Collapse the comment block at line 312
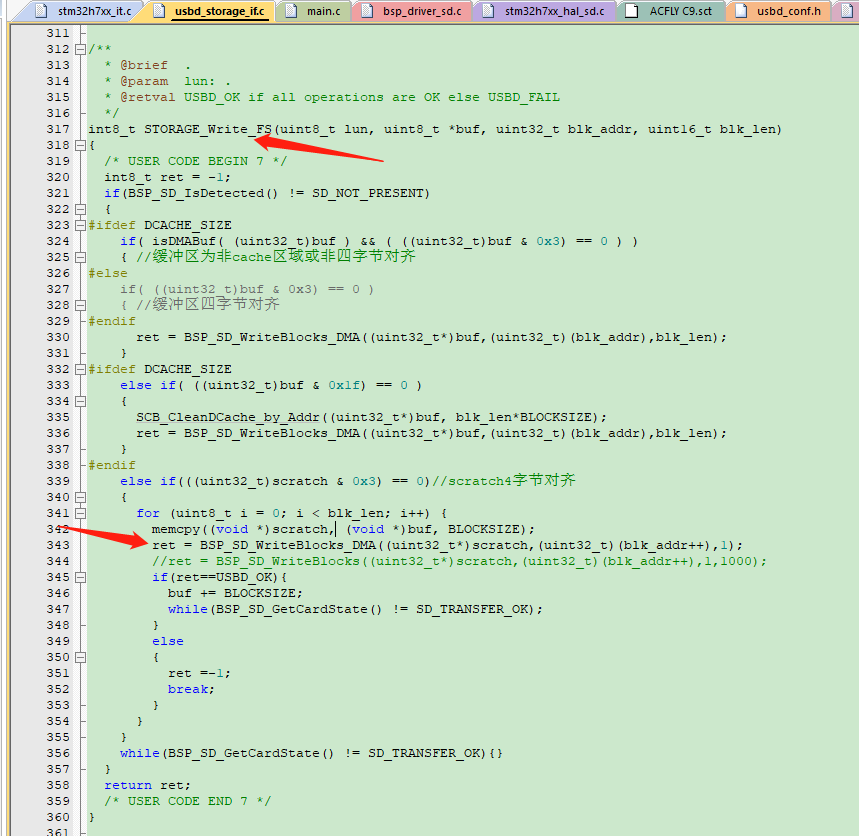The height and width of the screenshot is (836, 859). [x=81, y=49]
